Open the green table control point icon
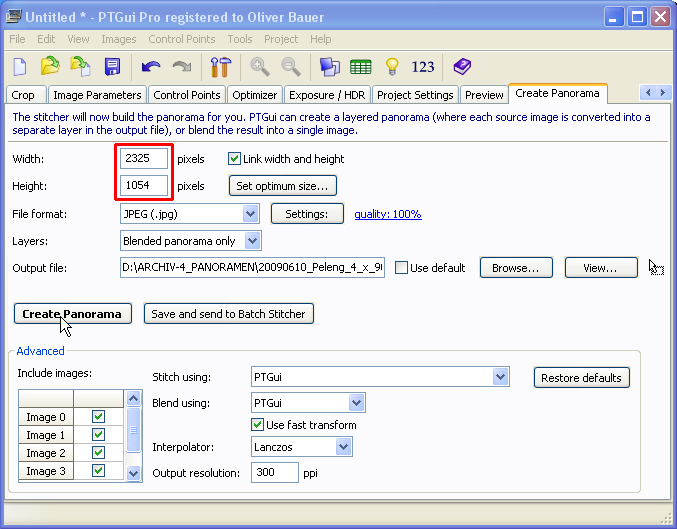The width and height of the screenshot is (677, 529). [x=360, y=67]
